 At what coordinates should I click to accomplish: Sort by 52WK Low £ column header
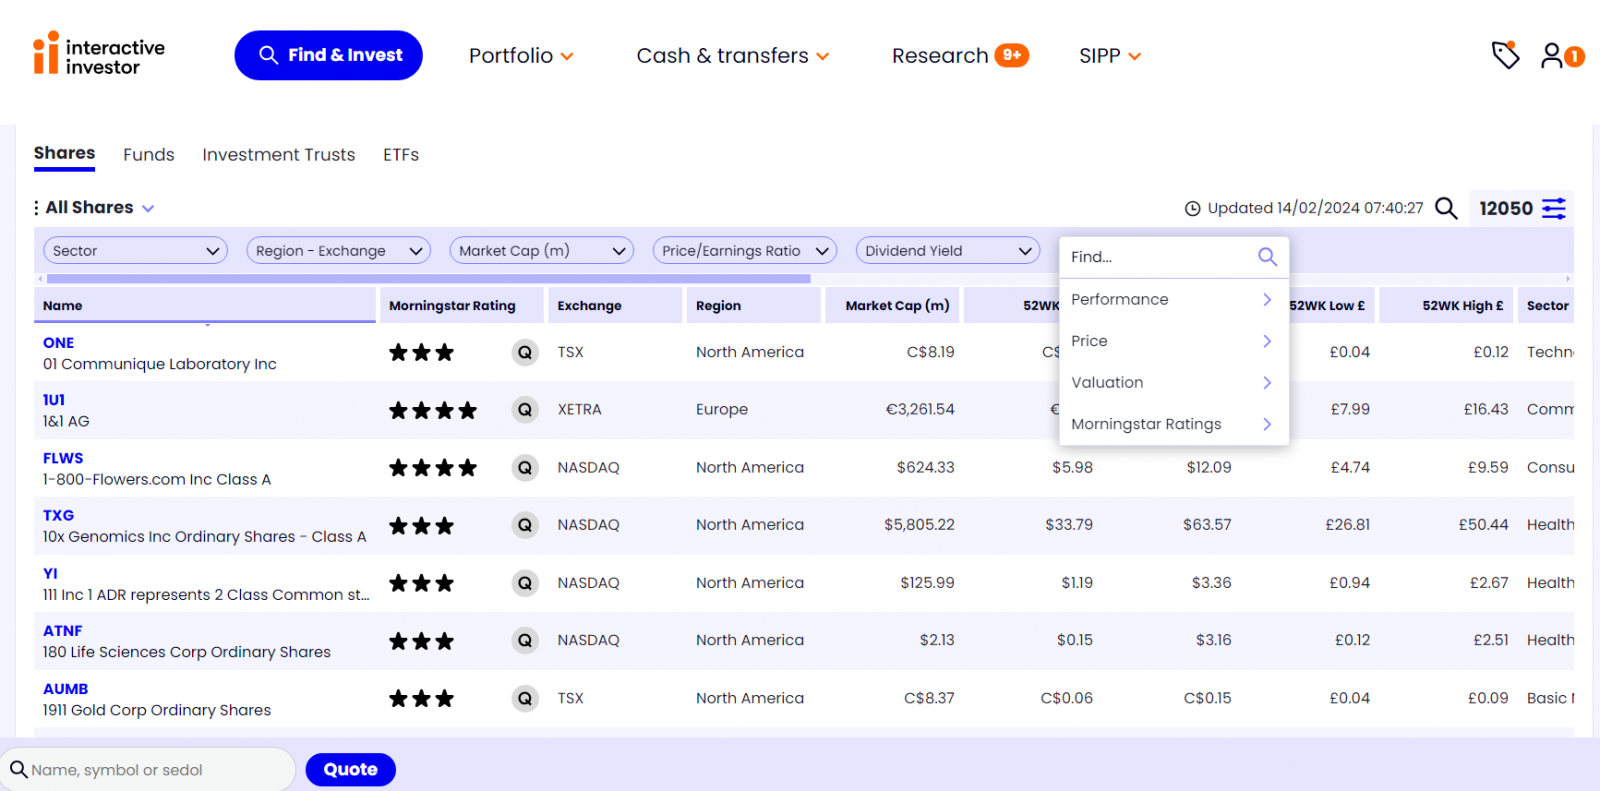coord(1331,306)
